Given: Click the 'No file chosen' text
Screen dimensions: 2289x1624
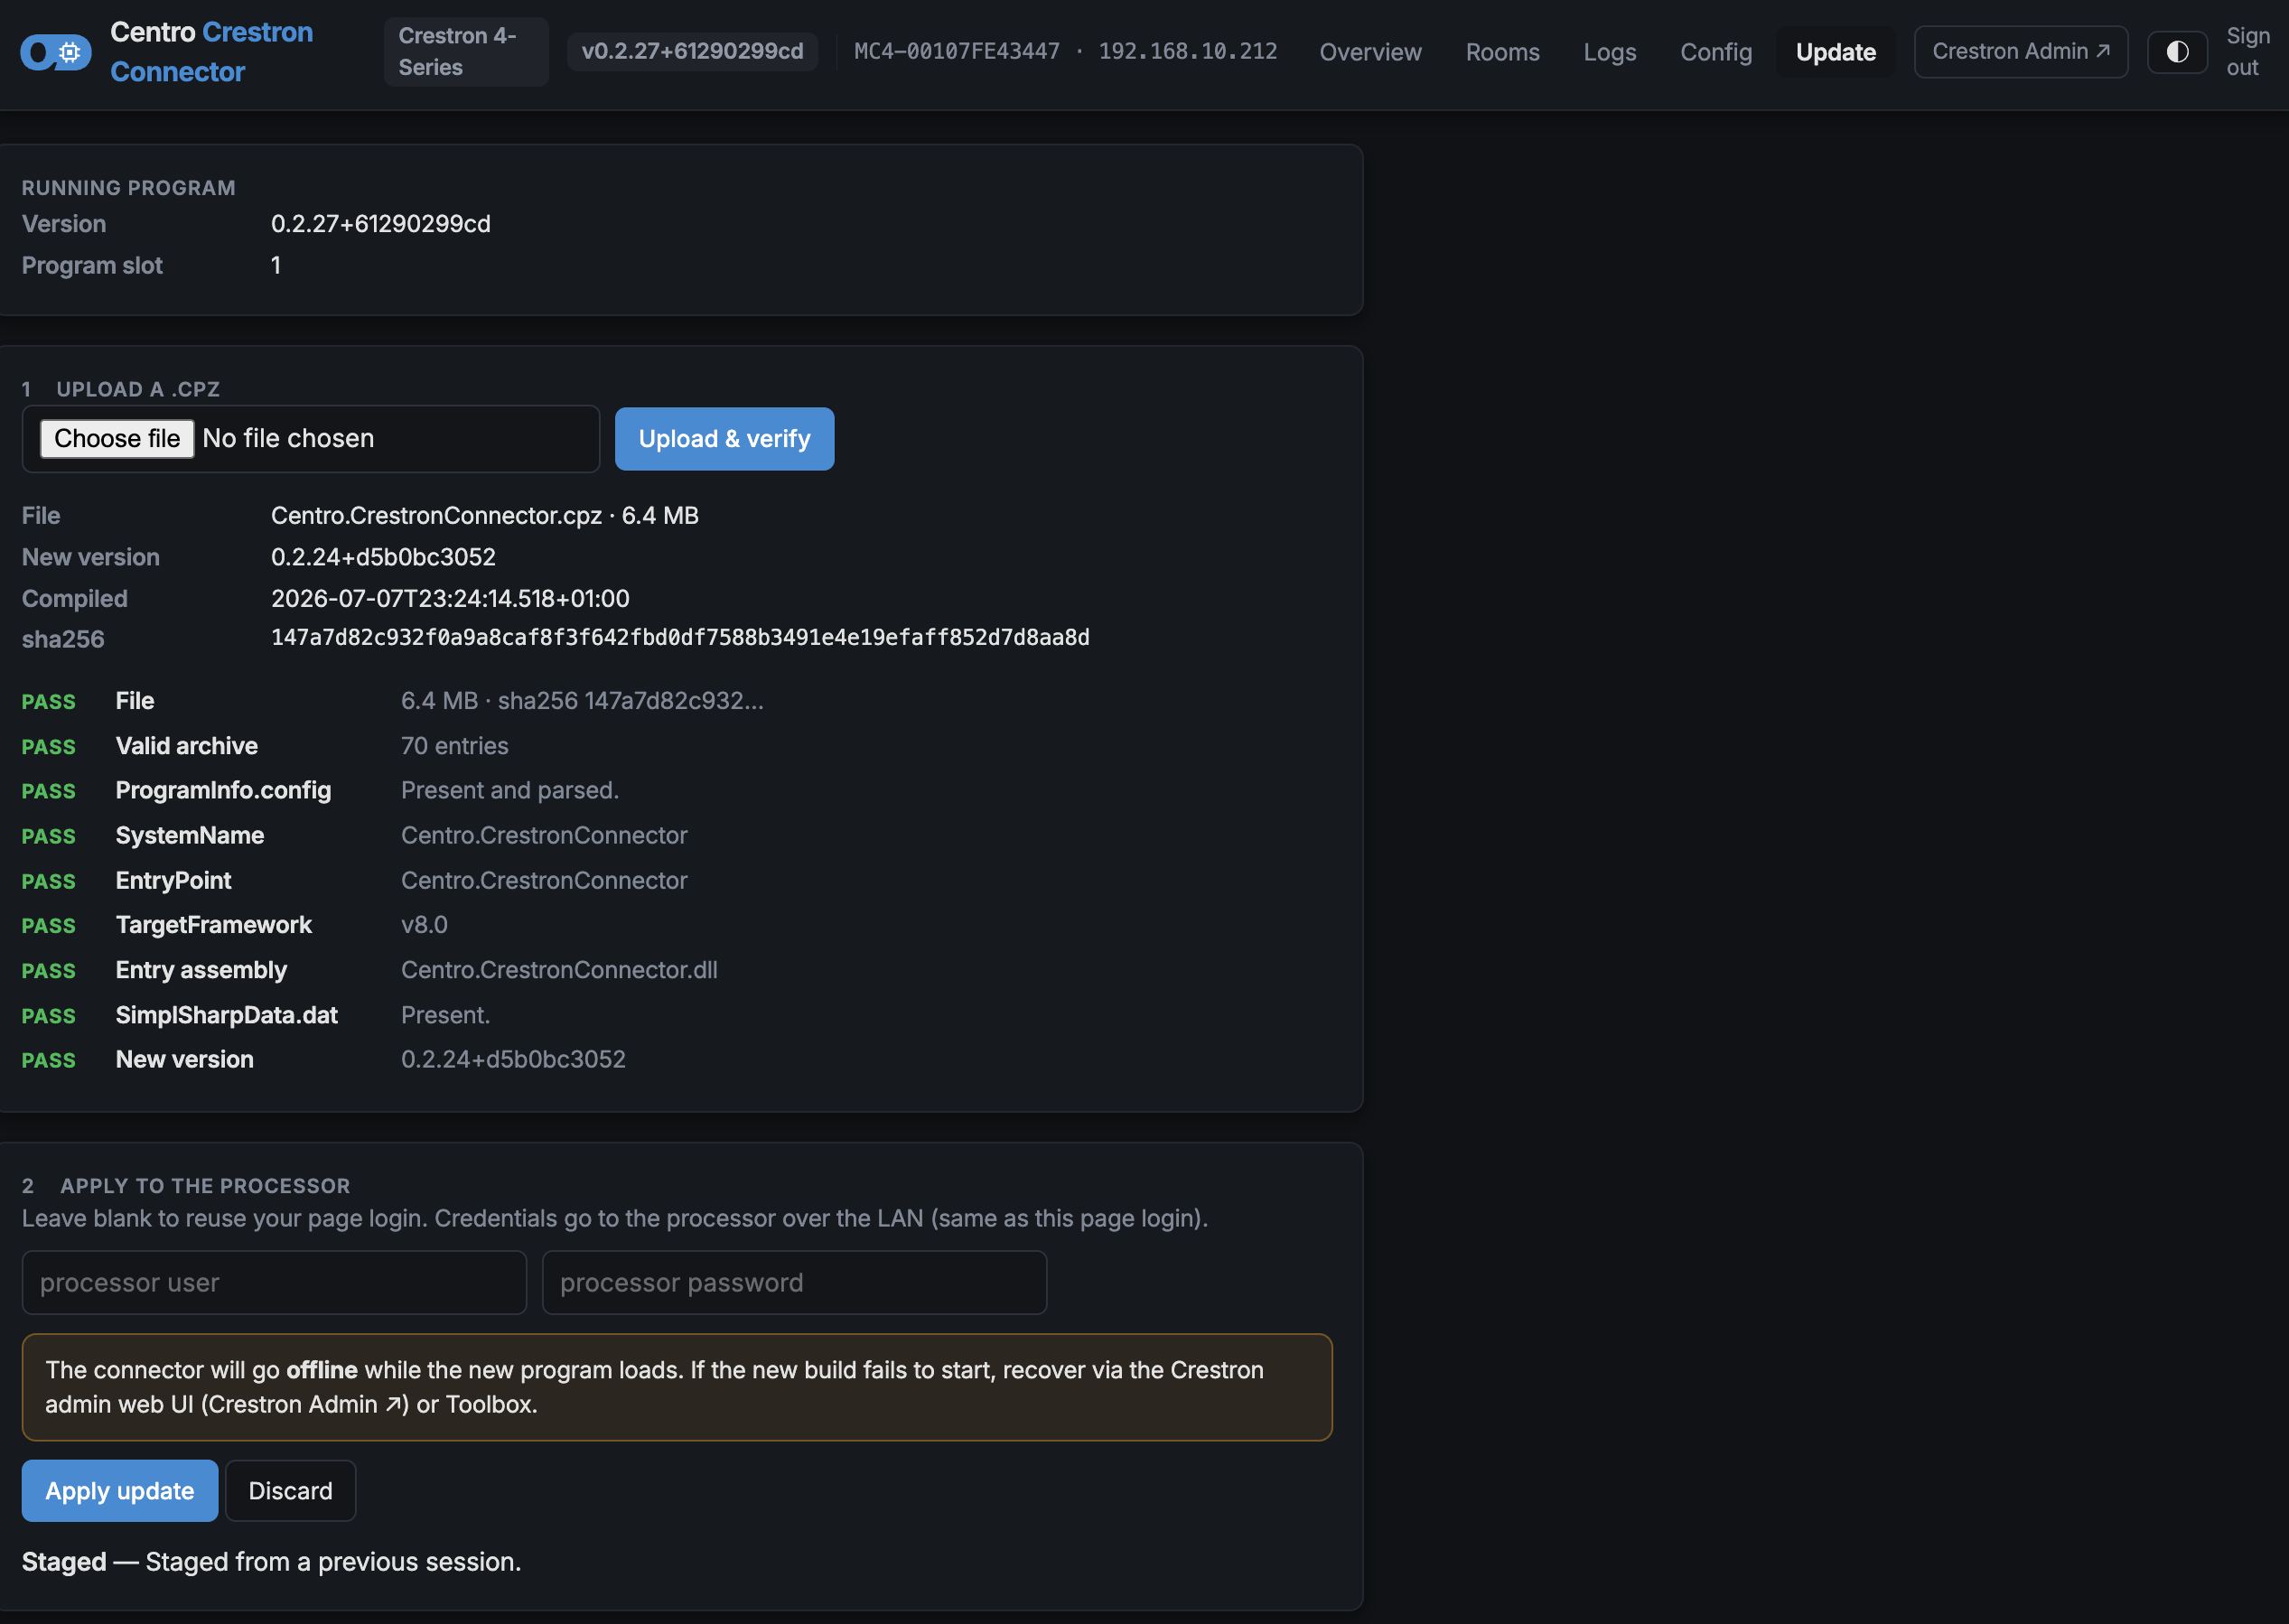Looking at the screenshot, I should pyautogui.click(x=288, y=439).
